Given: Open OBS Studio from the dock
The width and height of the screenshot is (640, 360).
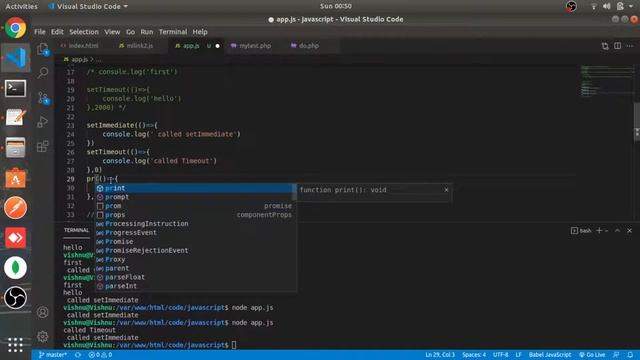Looking at the screenshot, I should [x=16, y=298].
